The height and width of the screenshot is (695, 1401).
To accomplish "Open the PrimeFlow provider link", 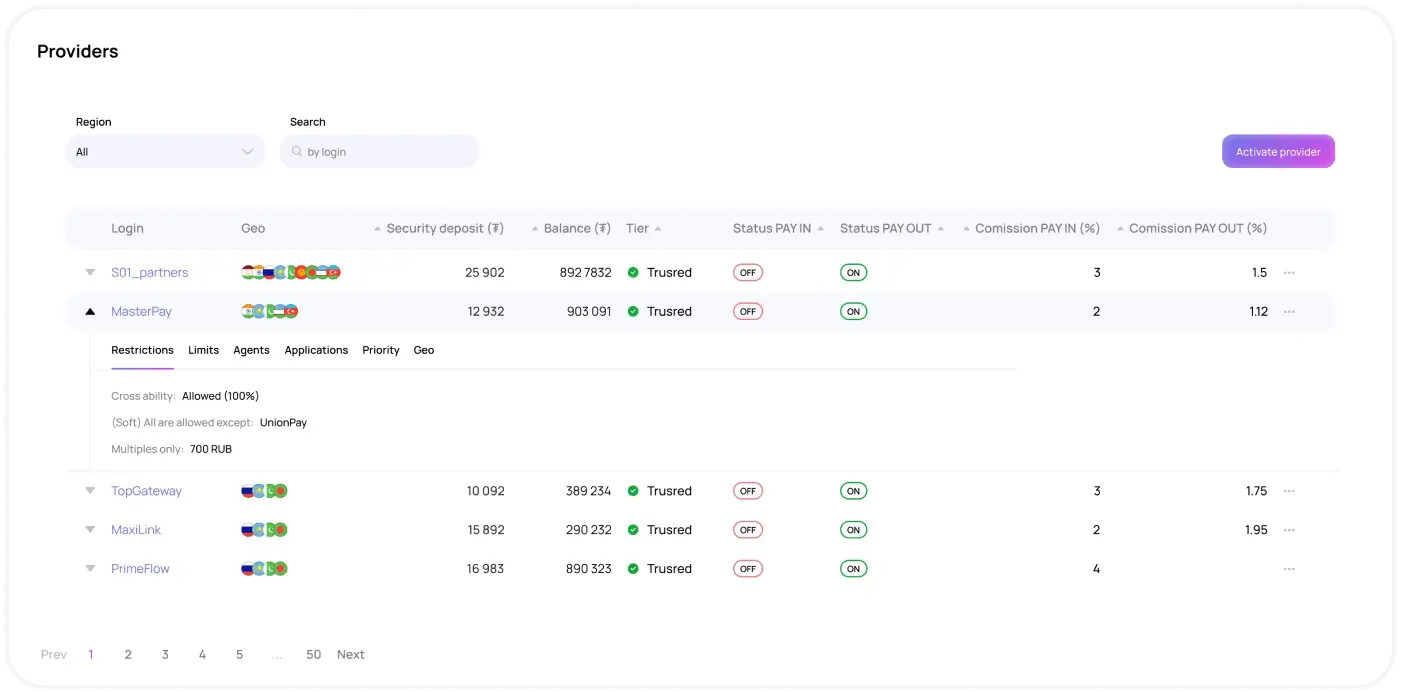I will (x=140, y=569).
